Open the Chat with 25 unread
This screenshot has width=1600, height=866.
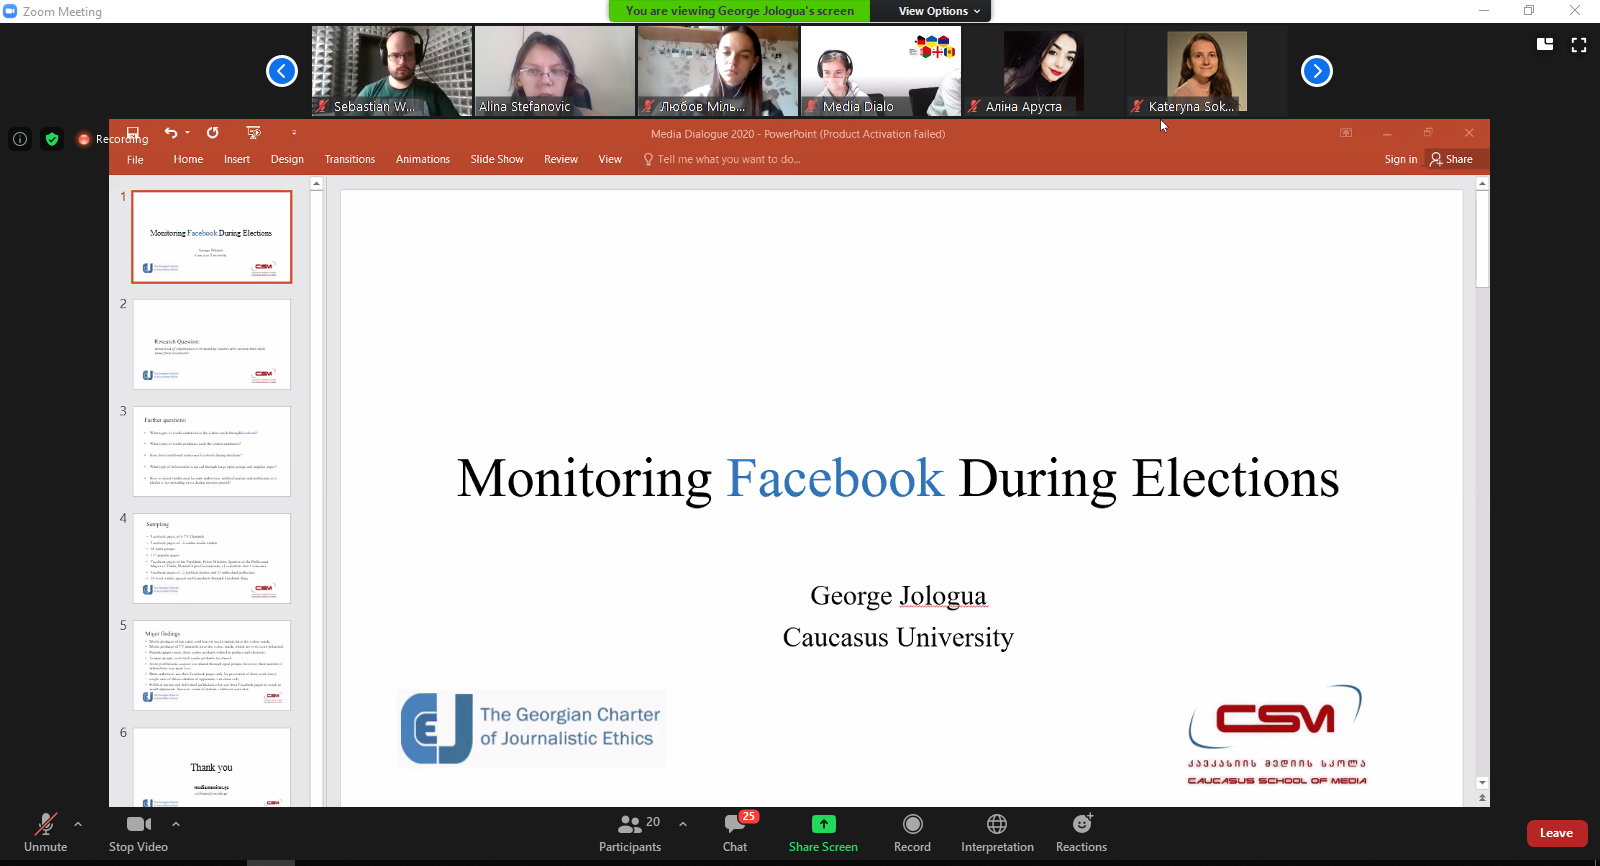point(736,832)
